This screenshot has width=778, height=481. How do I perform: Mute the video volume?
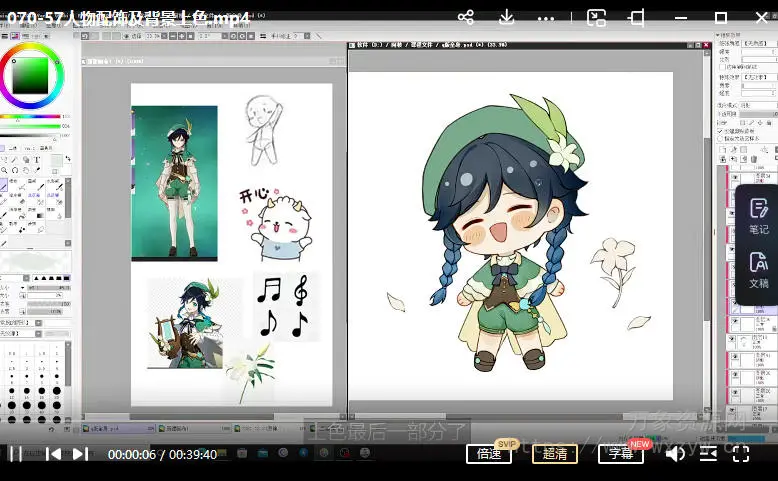[675, 454]
